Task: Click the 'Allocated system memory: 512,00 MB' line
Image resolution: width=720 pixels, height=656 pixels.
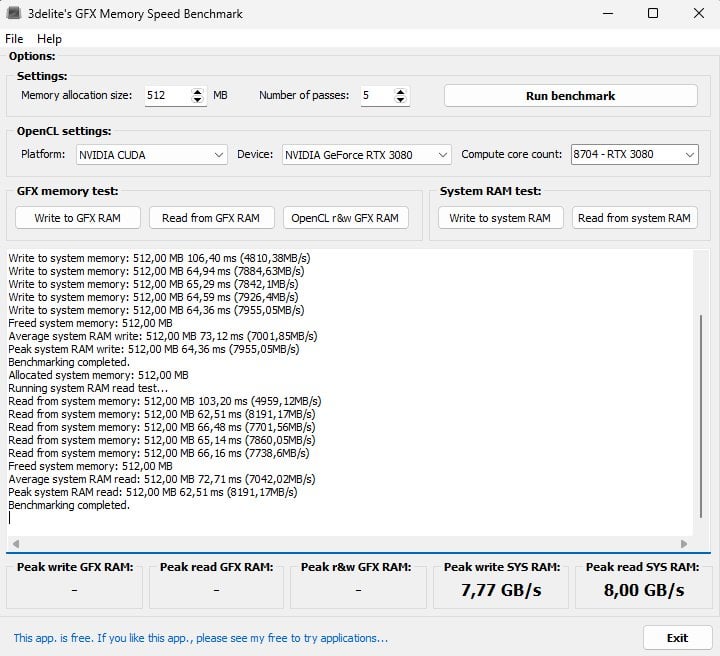Action: click(98, 376)
